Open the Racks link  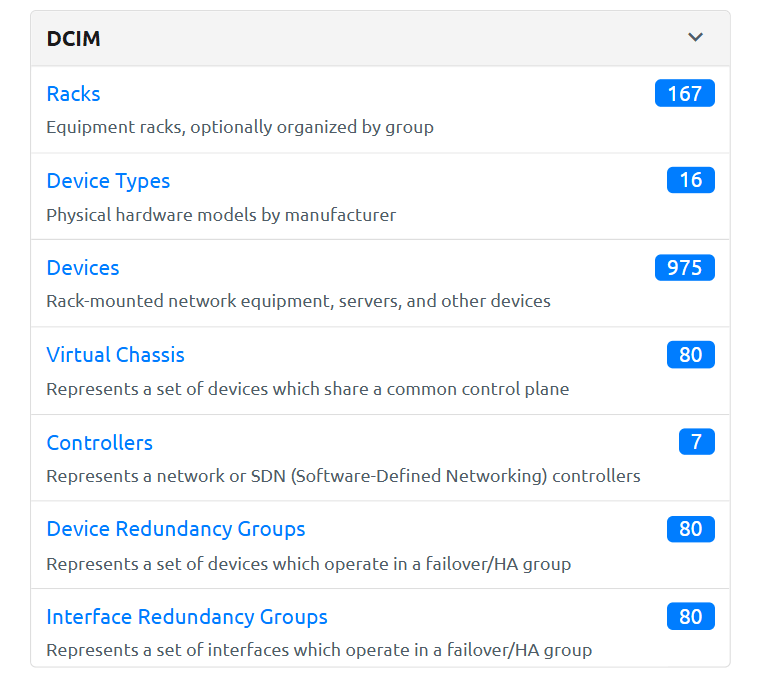point(73,94)
